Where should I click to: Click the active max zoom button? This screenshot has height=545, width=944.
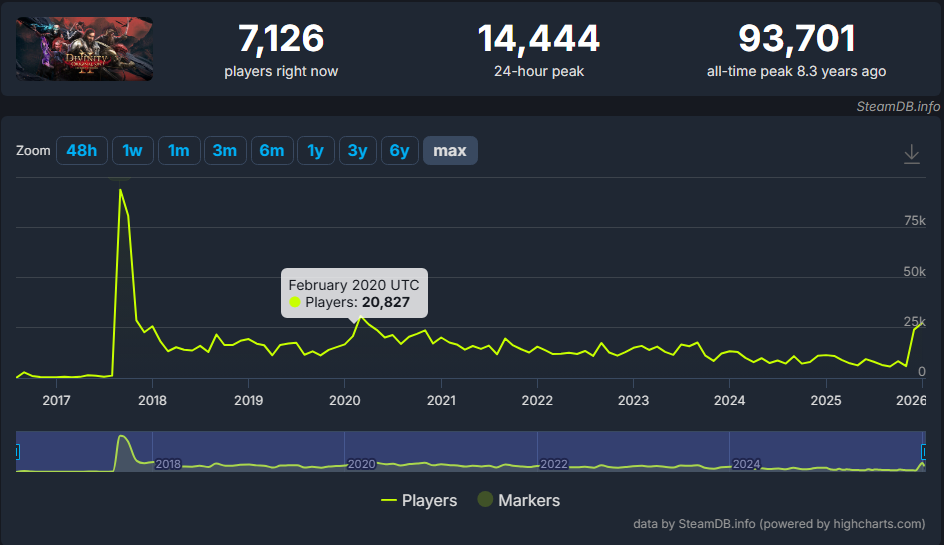pos(450,151)
